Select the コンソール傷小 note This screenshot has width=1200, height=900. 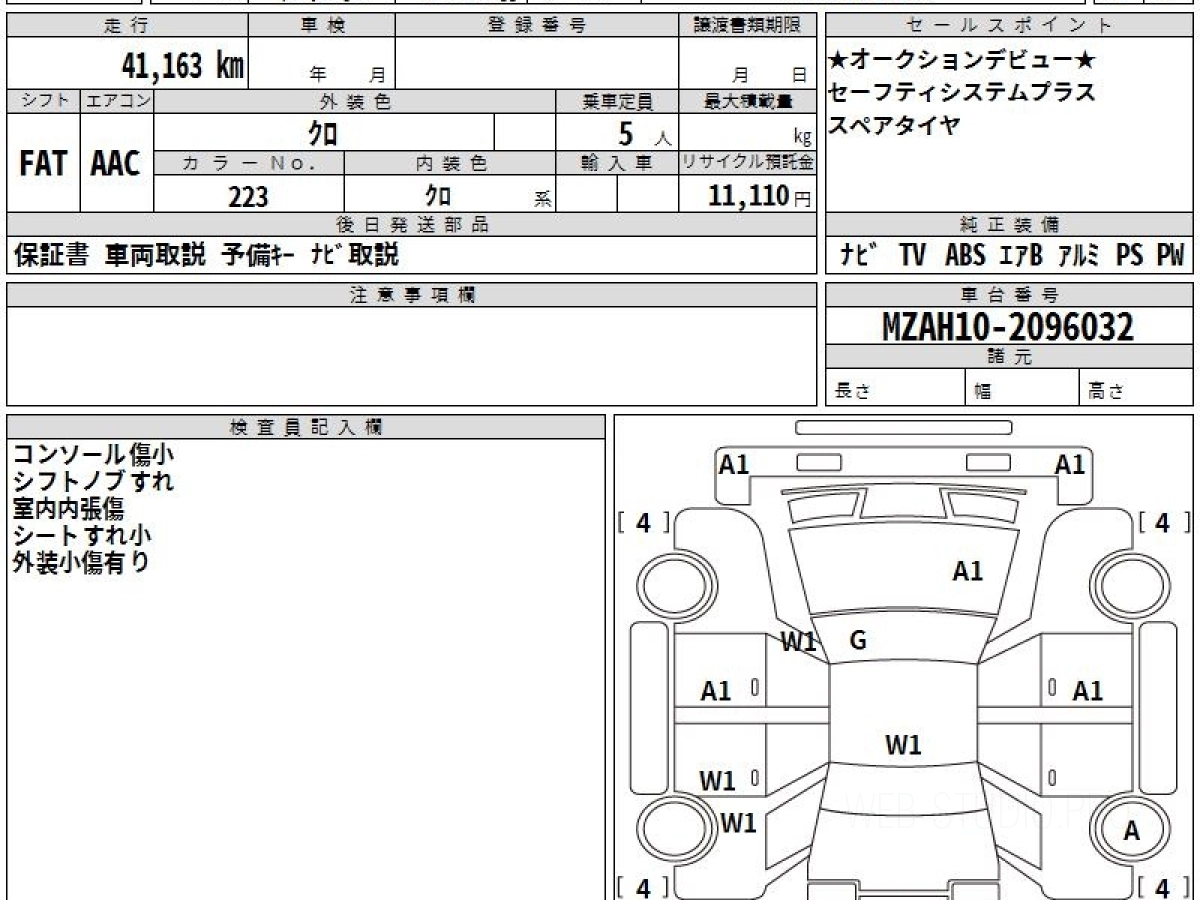pyautogui.click(x=93, y=453)
